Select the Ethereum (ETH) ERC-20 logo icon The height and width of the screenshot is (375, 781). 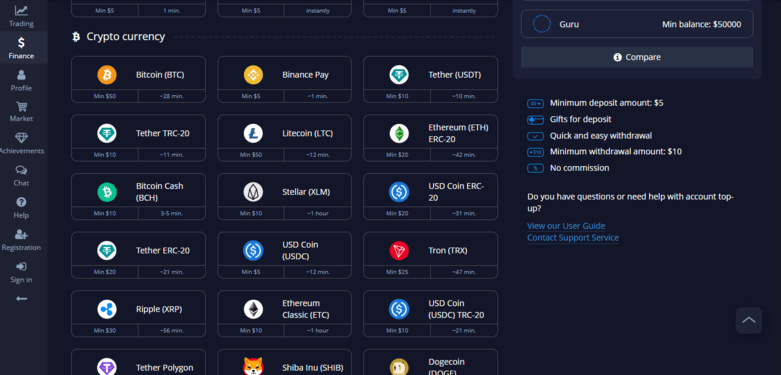click(x=399, y=133)
